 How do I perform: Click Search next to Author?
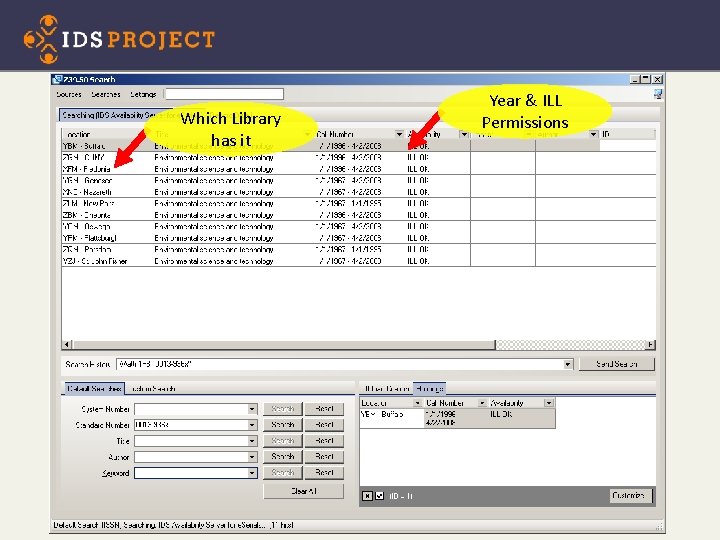pos(282,456)
